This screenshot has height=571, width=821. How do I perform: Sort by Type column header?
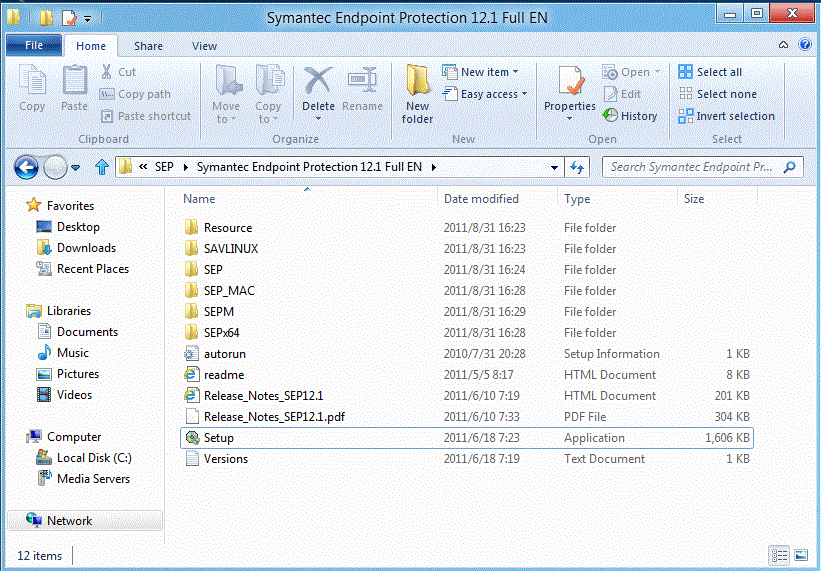point(577,199)
